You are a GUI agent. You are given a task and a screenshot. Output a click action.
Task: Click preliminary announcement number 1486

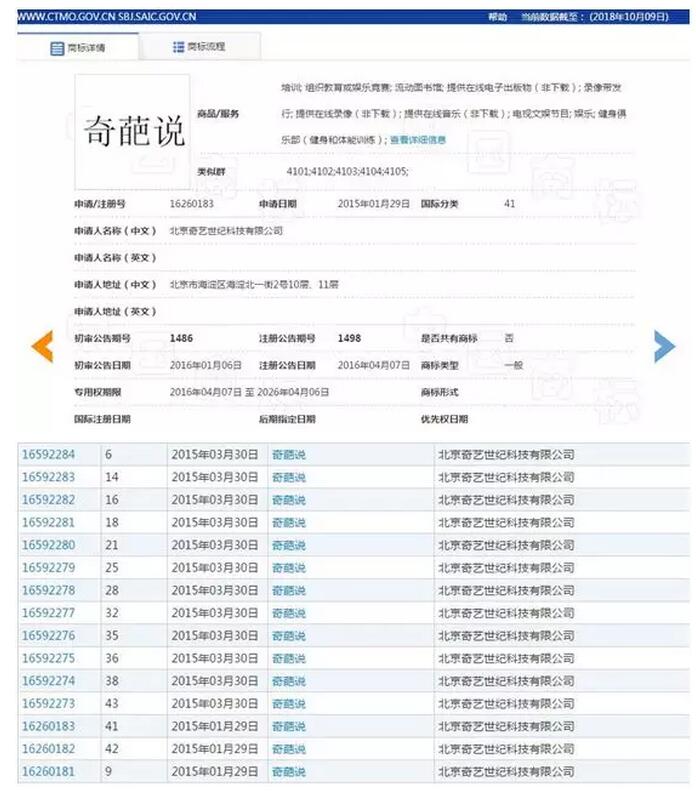point(182,338)
